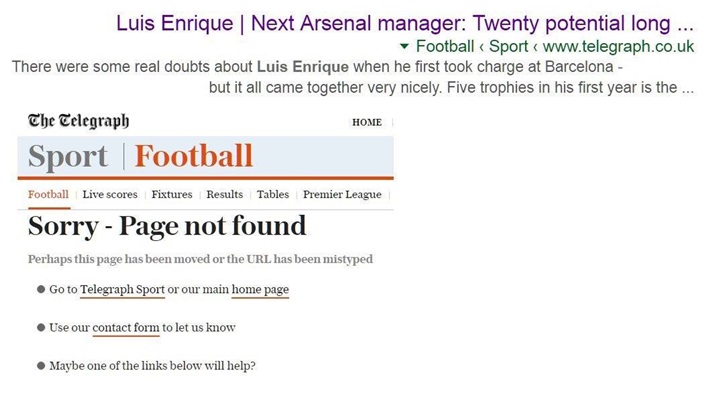Image resolution: width=720 pixels, height=393 pixels.
Task: Click The Telegraph masthead logo
Action: 79,121
